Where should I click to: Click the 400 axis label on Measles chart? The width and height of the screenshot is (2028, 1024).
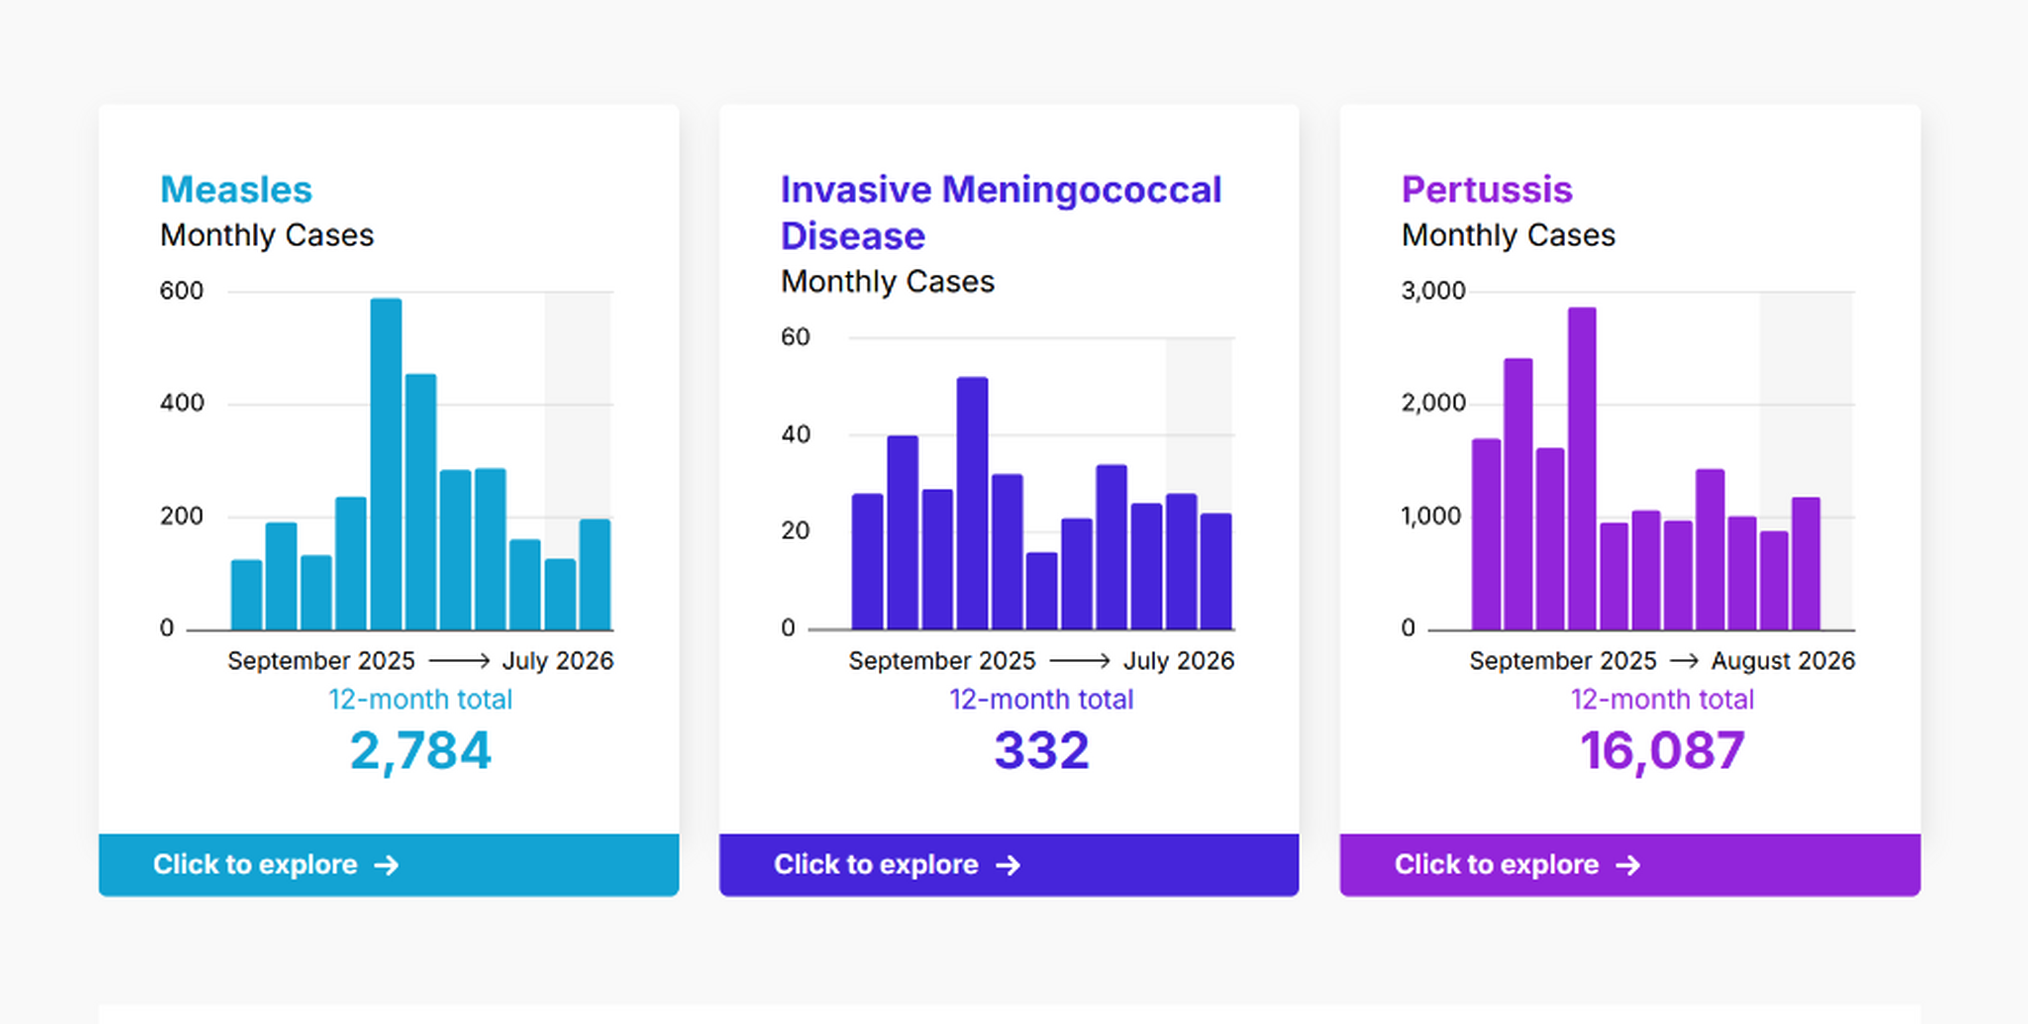[x=181, y=403]
